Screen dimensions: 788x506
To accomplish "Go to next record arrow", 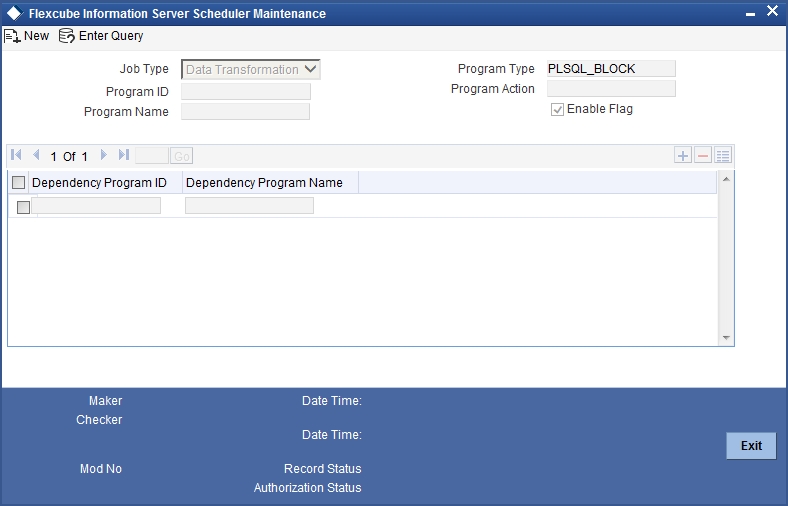I will point(104,155).
